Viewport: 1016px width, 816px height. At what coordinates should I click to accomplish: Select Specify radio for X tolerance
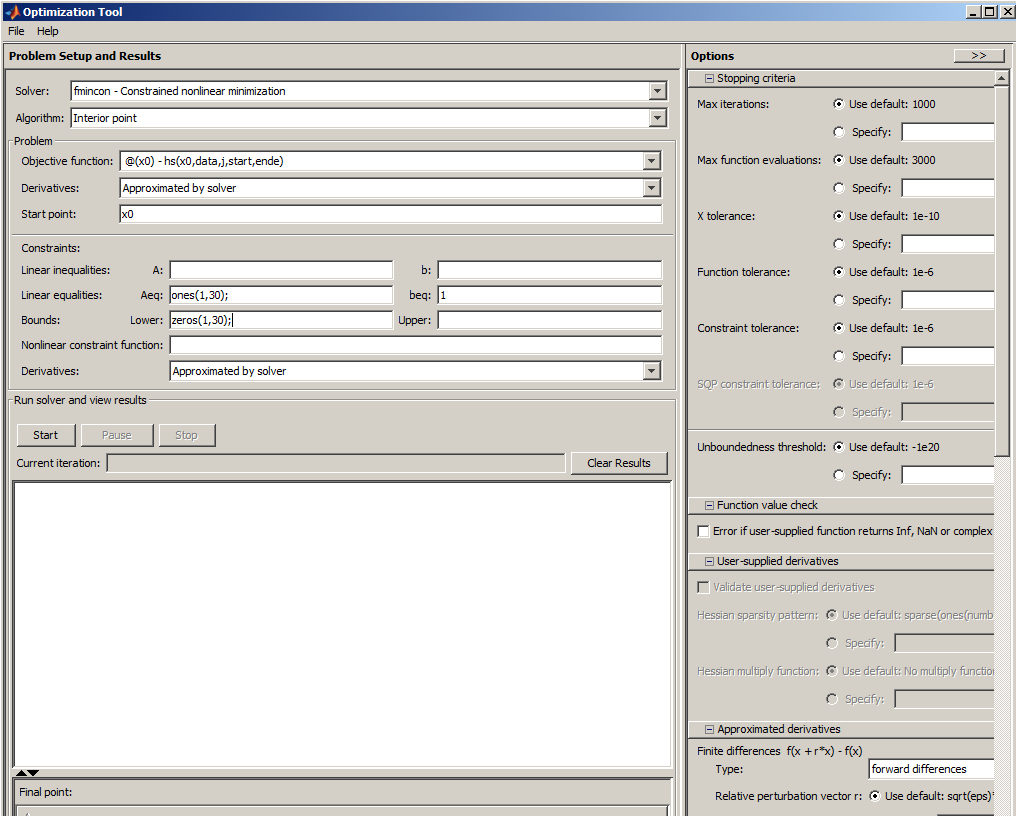[x=838, y=244]
